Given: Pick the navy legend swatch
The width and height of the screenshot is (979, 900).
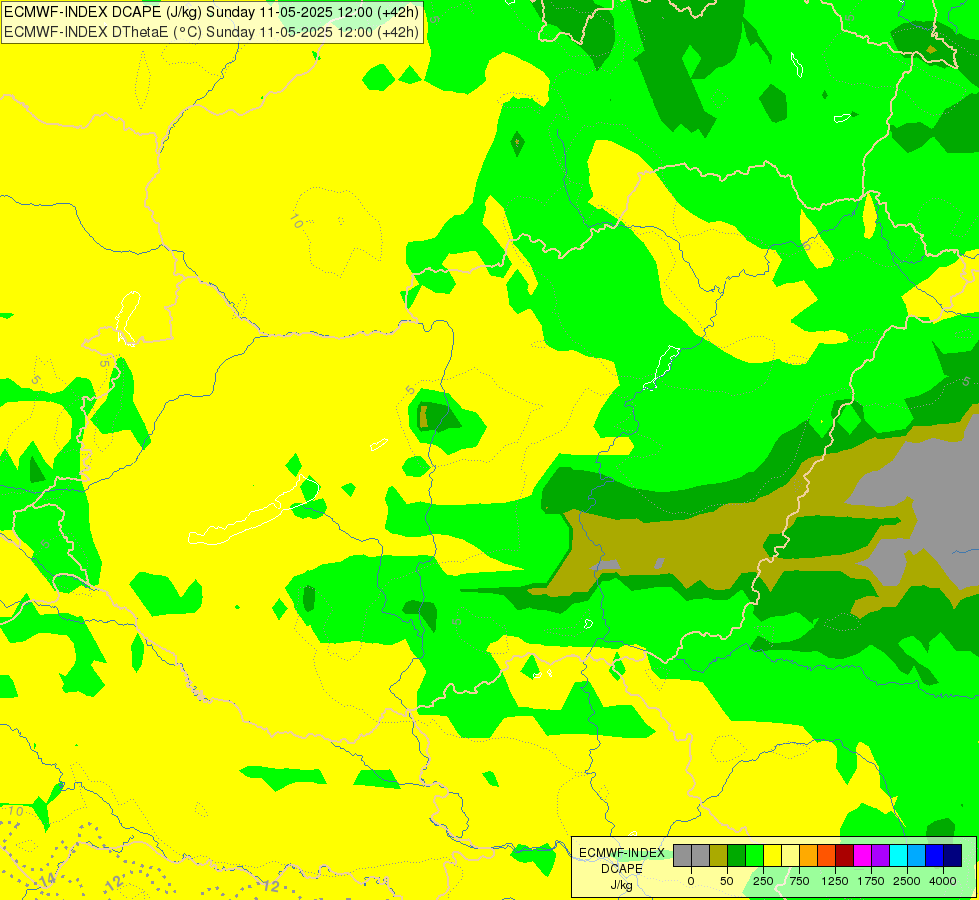Looking at the screenshot, I should point(953,856).
